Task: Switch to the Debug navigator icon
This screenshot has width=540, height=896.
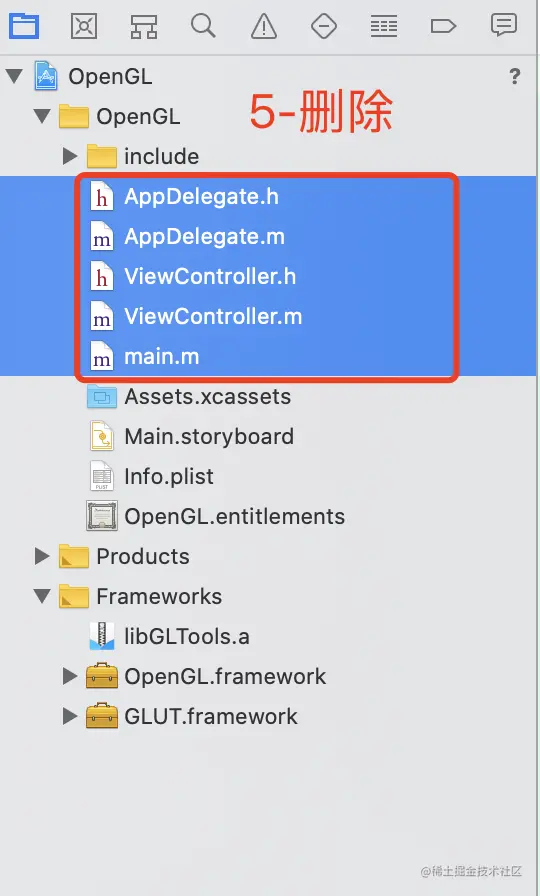Action: point(383,26)
